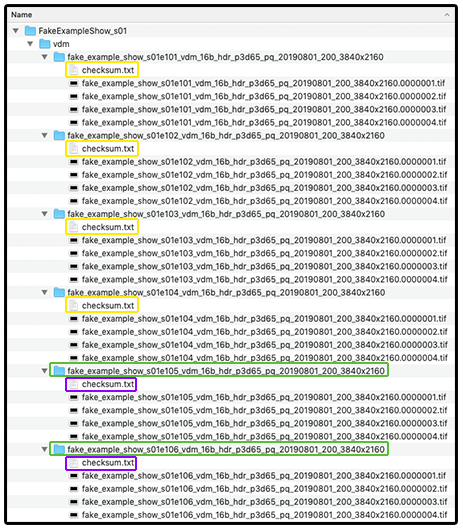Image resolution: width=463 pixels, height=530 pixels.
Task: Select s01e106 file name ending 0000004.tif
Action: [264, 515]
